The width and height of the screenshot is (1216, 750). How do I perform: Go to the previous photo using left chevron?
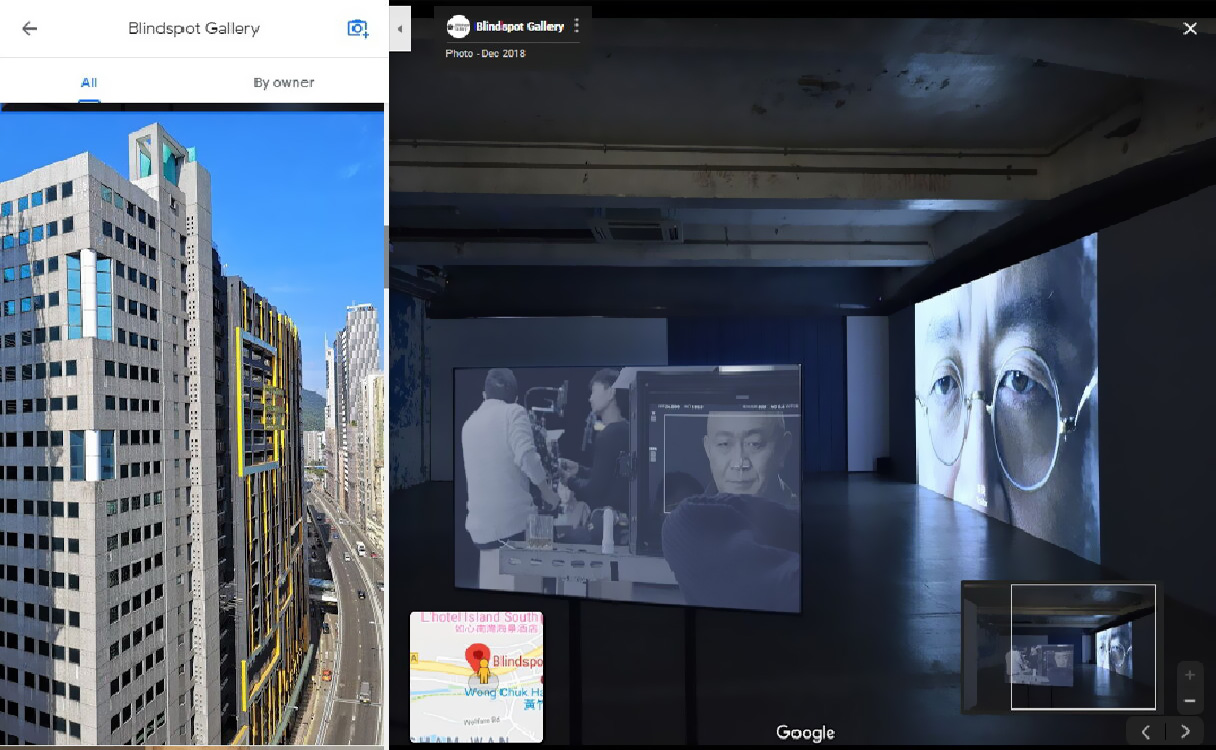(x=1146, y=732)
